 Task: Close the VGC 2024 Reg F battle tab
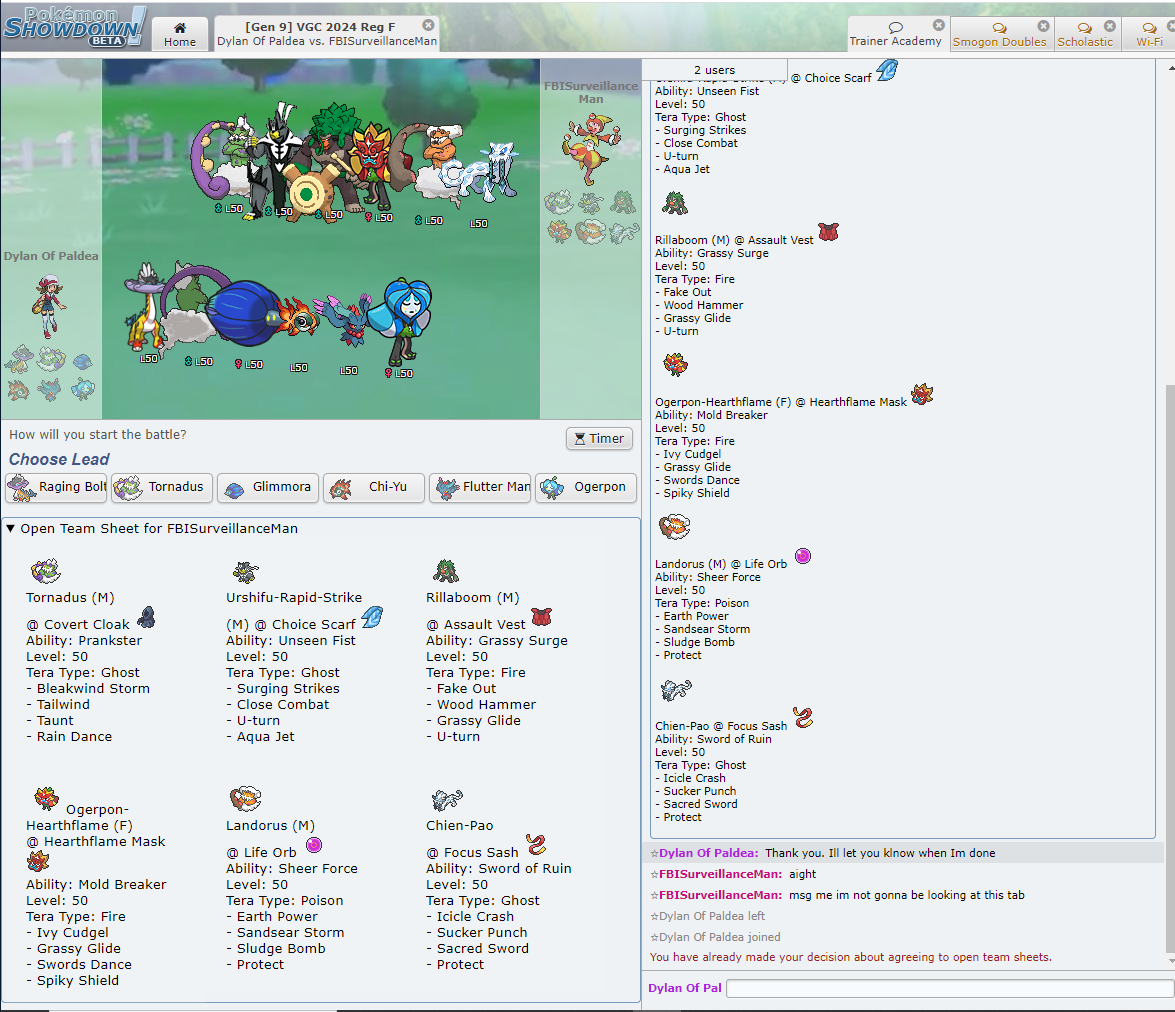[x=428, y=25]
